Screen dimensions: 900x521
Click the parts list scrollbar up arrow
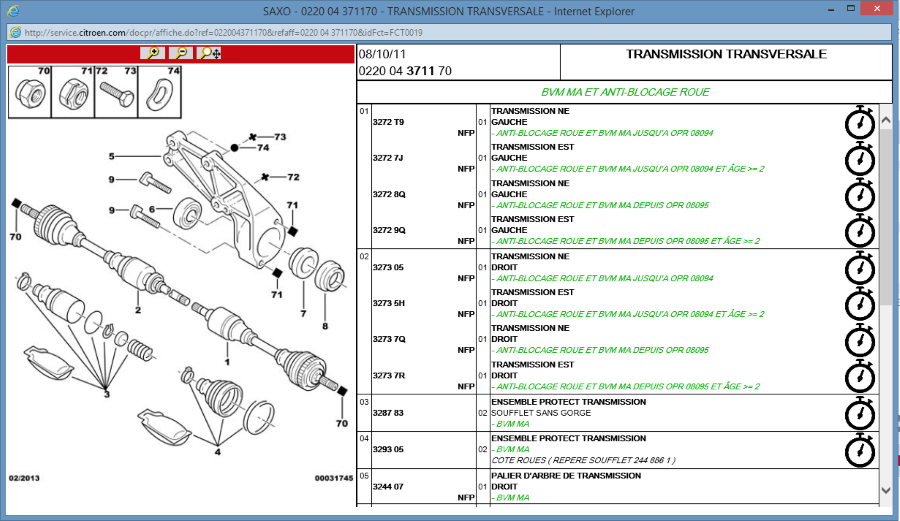tap(886, 120)
